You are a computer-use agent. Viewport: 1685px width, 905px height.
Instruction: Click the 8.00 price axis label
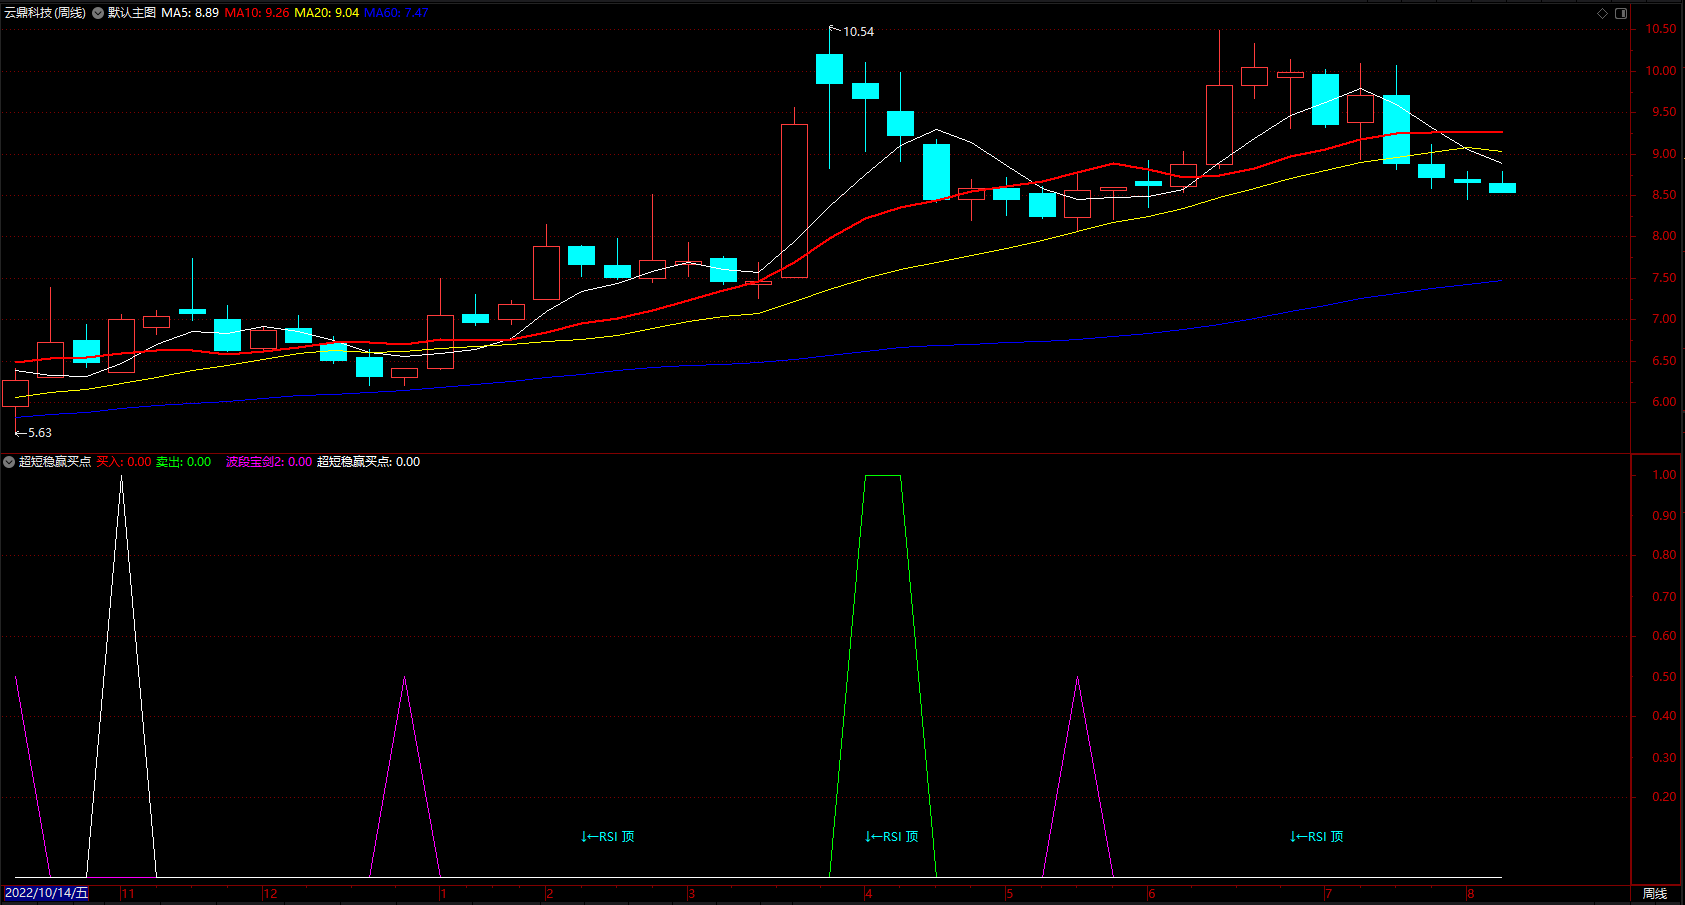(x=1664, y=236)
